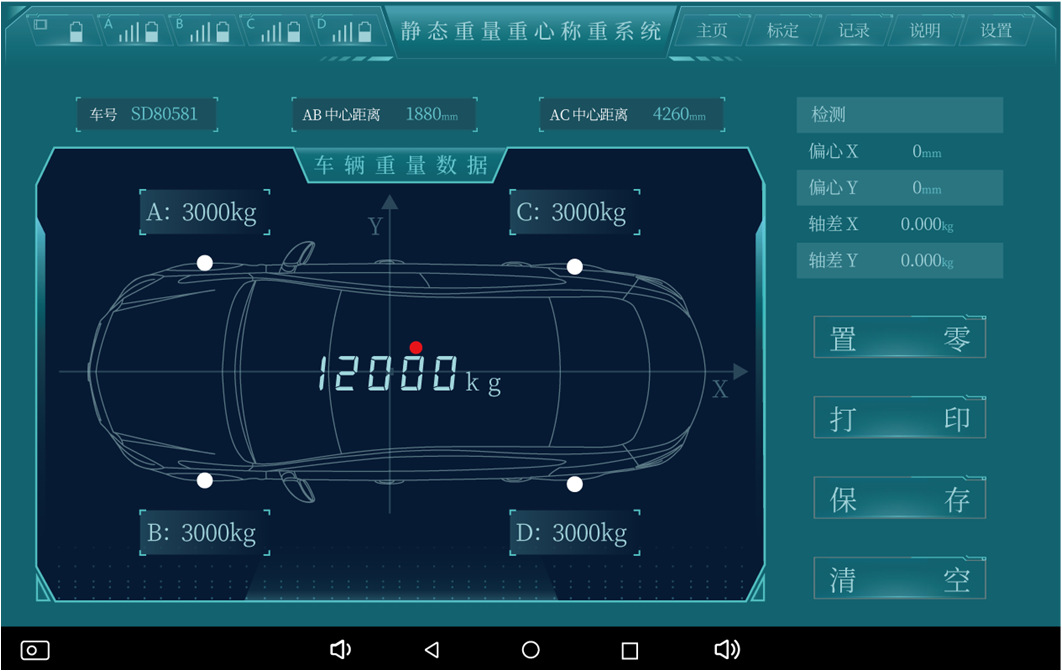Tap the right speaker volume icon
Viewport: 1062px width, 671px height.
click(x=727, y=649)
